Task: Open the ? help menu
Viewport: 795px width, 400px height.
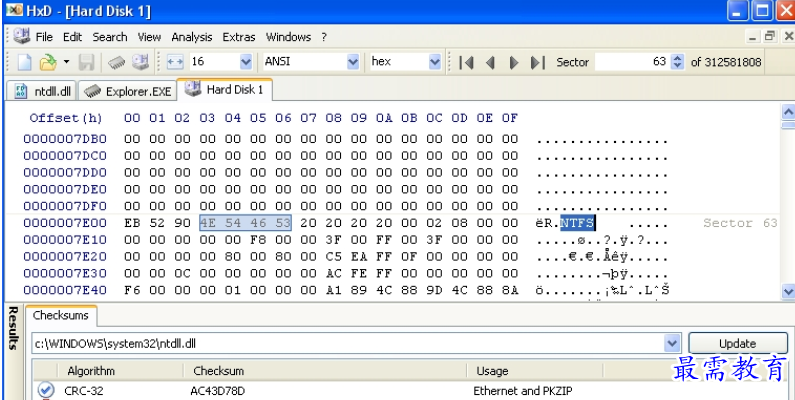Action: [324, 37]
